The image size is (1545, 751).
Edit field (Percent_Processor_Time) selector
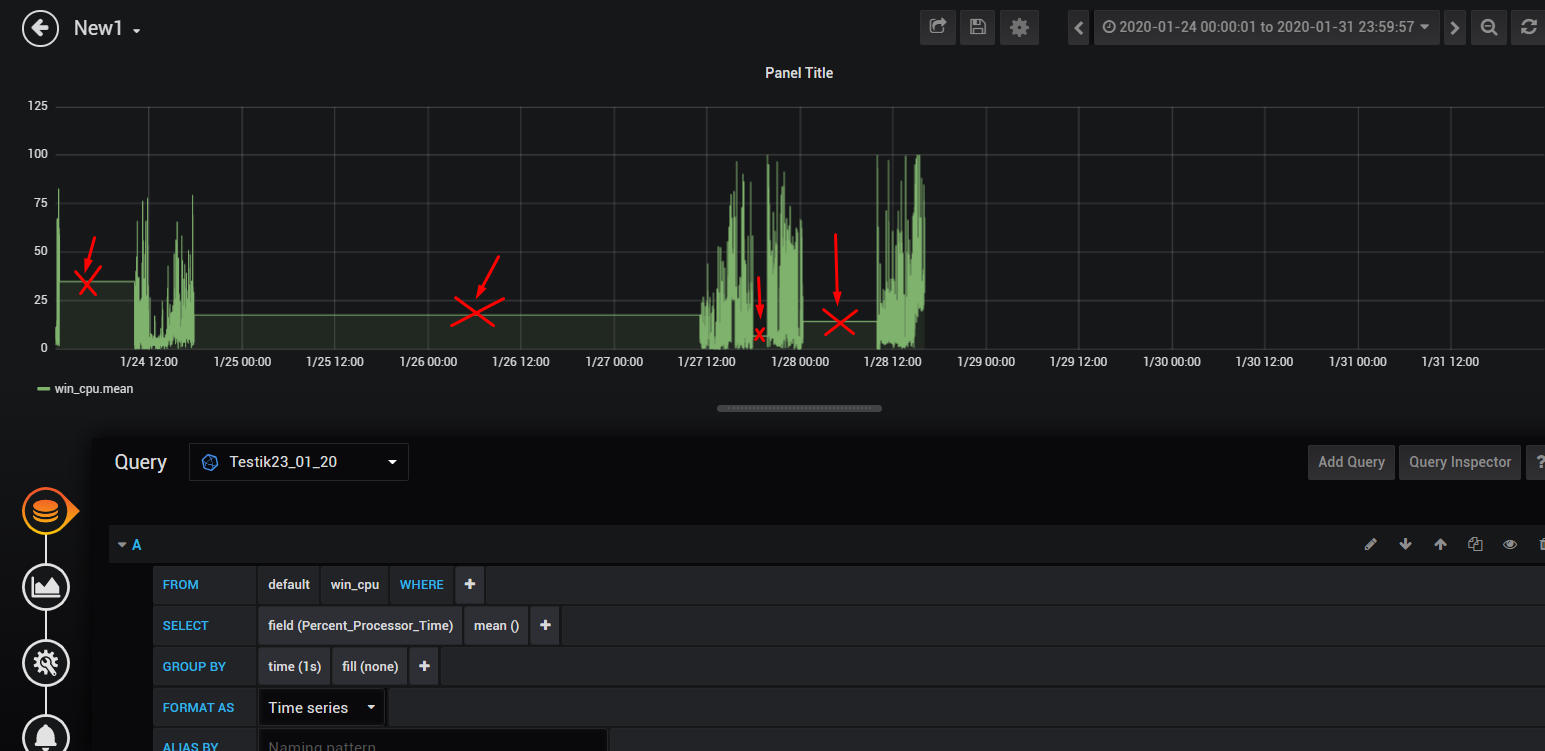point(360,626)
